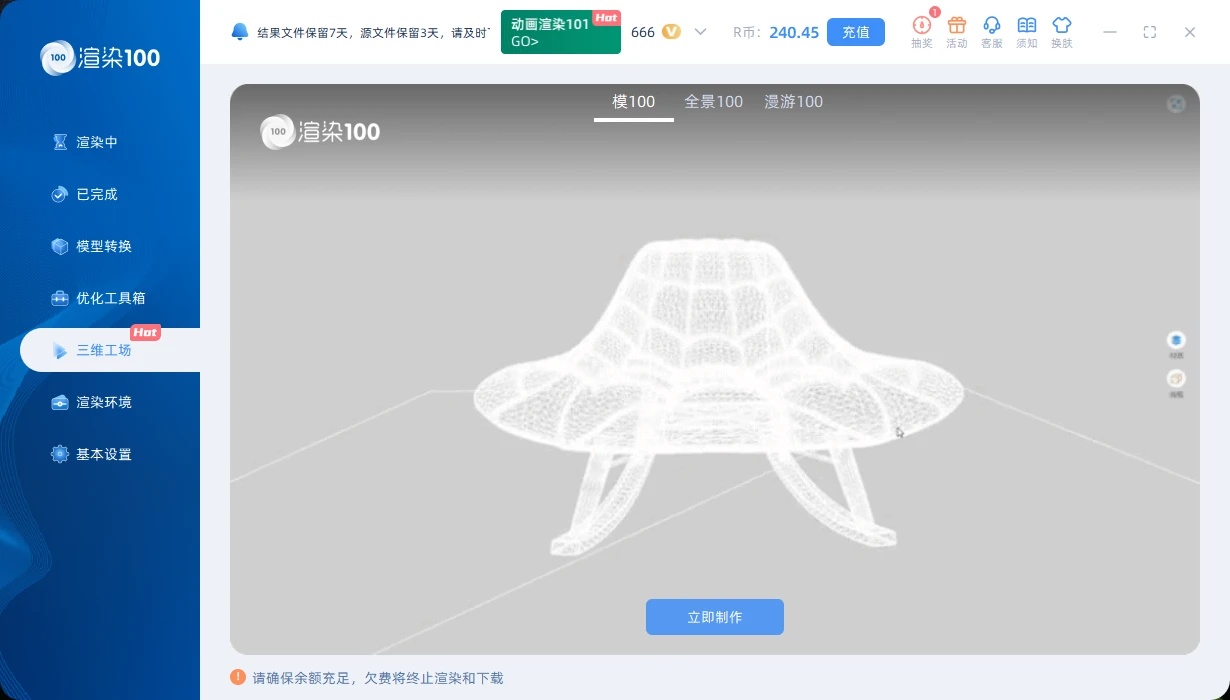Click the 666 username
This screenshot has width=1230, height=700.
(x=643, y=32)
